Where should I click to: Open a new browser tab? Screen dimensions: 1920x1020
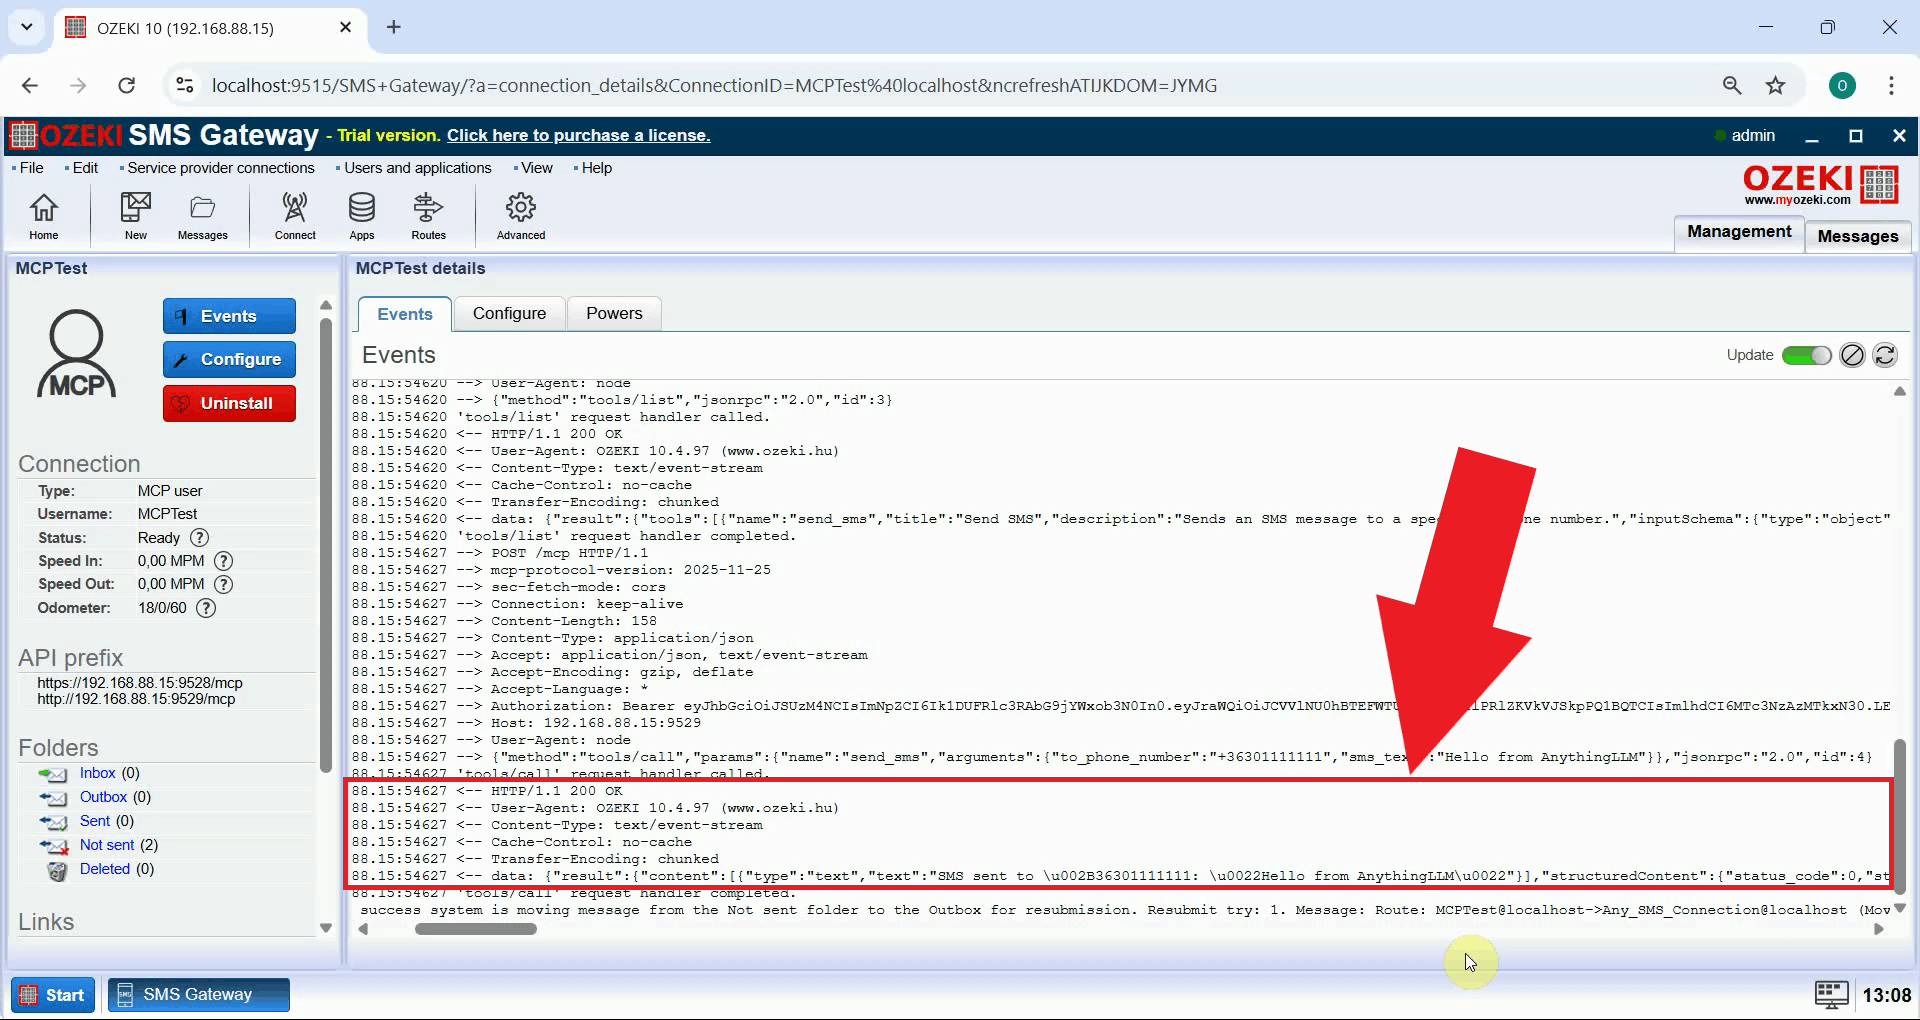[394, 27]
